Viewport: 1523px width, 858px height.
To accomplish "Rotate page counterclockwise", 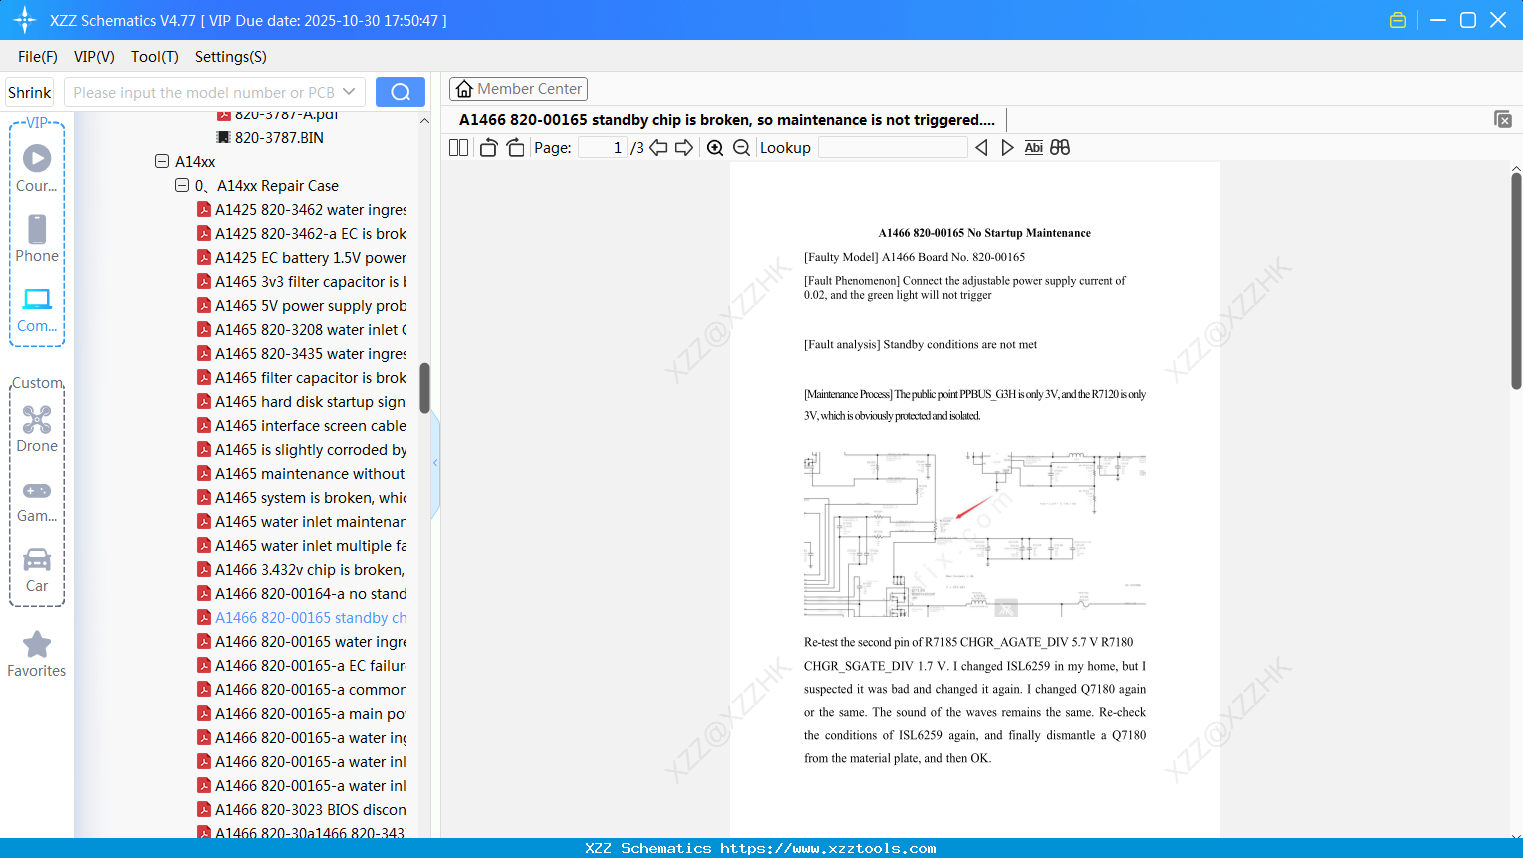I will tap(489, 148).
